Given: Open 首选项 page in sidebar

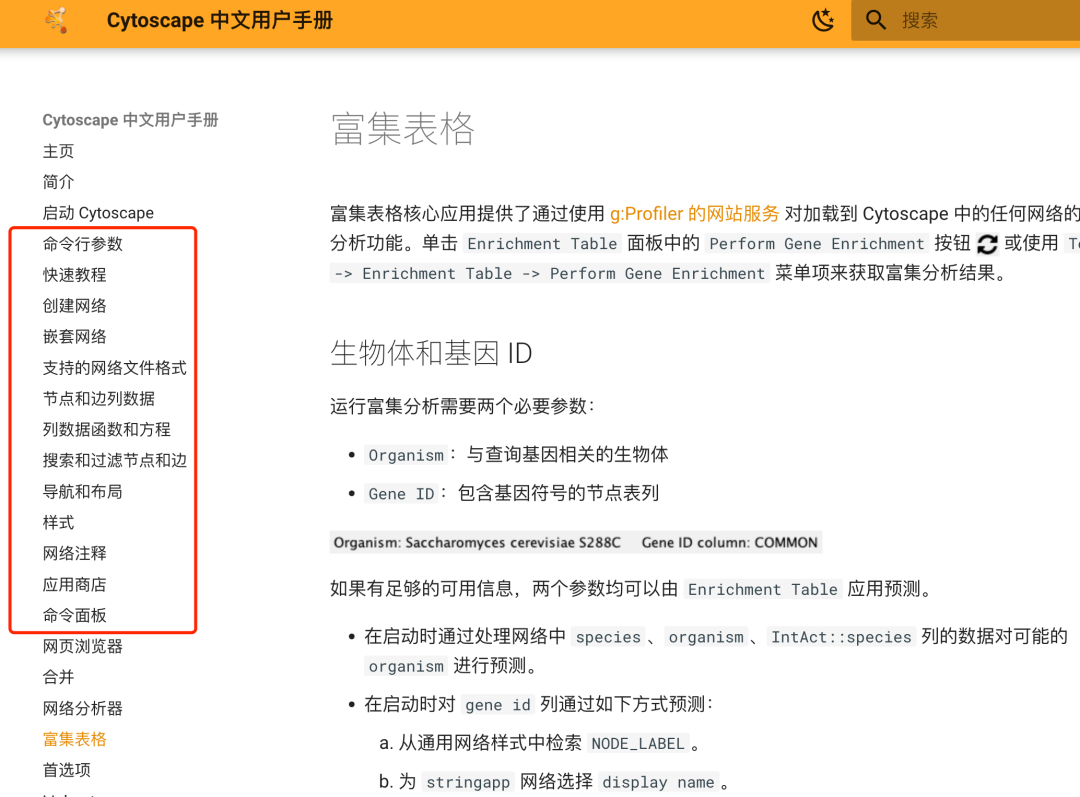Looking at the screenshot, I should tap(66, 771).
